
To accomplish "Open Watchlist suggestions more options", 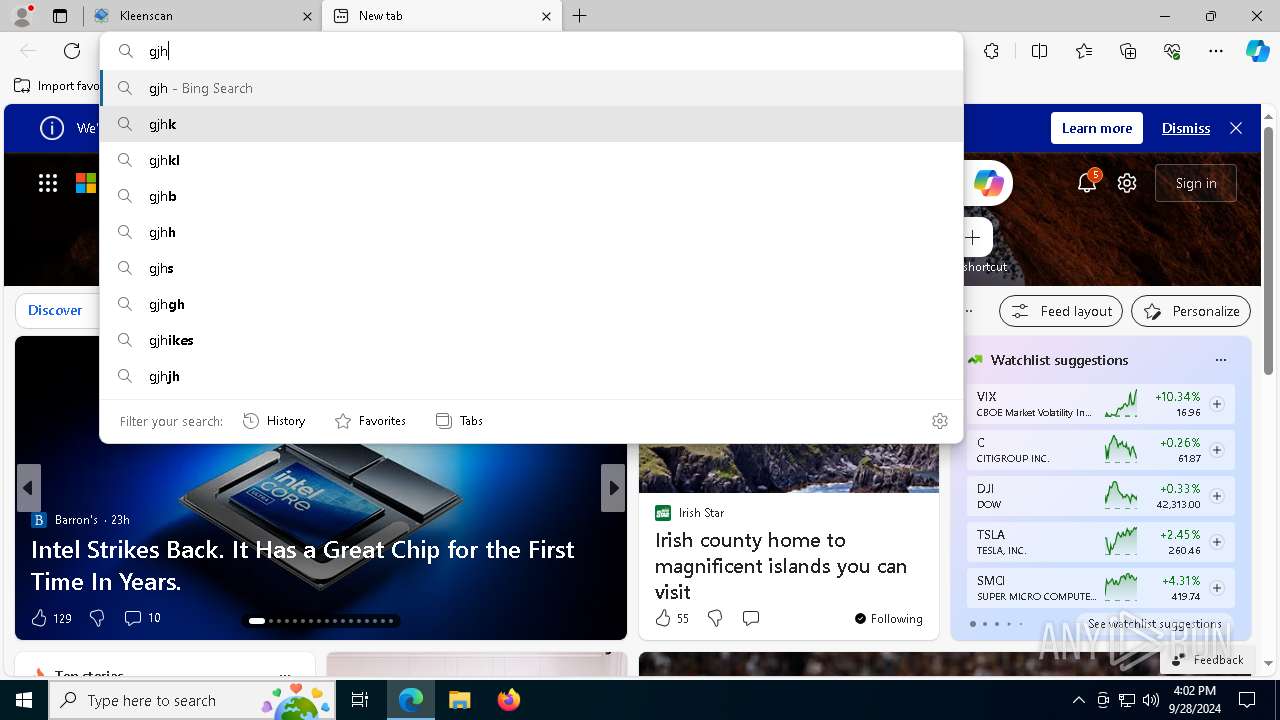I will coord(1220,360).
